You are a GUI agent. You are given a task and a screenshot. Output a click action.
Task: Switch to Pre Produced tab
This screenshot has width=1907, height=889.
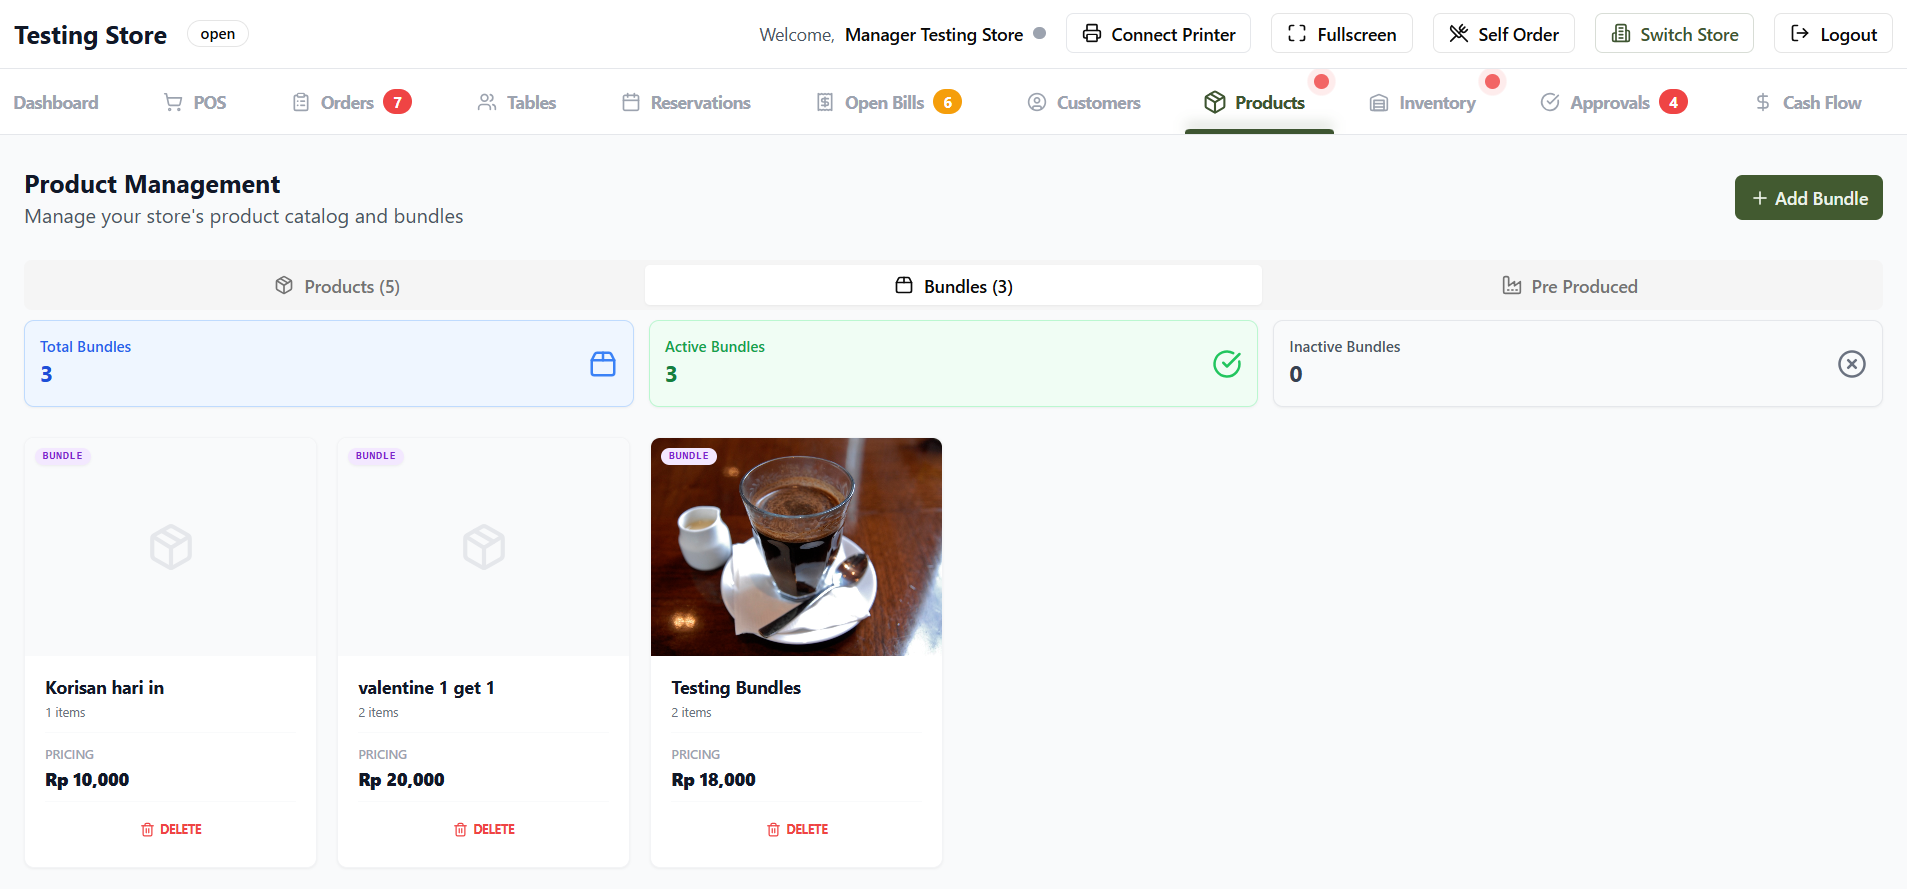(x=1570, y=287)
